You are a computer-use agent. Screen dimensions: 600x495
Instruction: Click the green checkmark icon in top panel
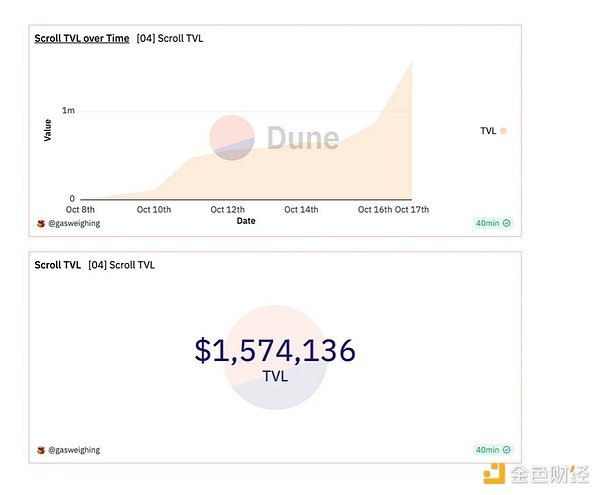(507, 223)
